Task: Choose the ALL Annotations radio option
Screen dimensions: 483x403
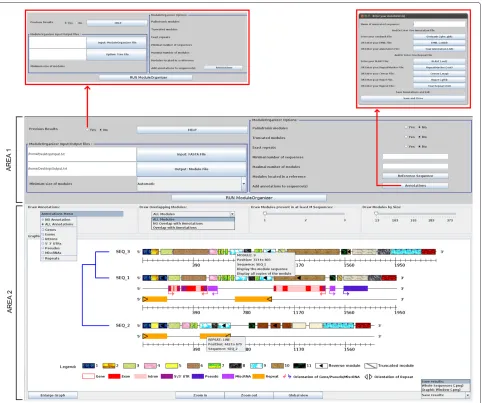Action: [x=43, y=224]
